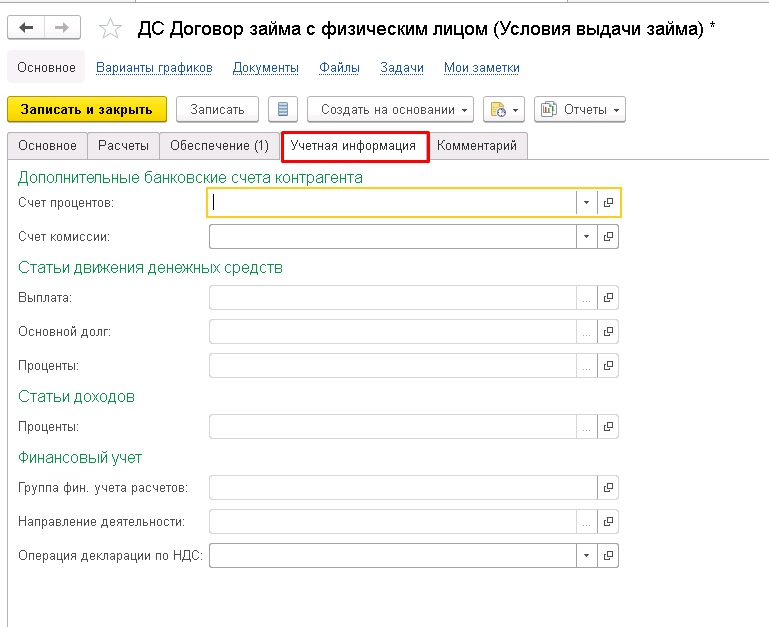
Task: Switch to the Расчеты tab
Action: click(123, 146)
